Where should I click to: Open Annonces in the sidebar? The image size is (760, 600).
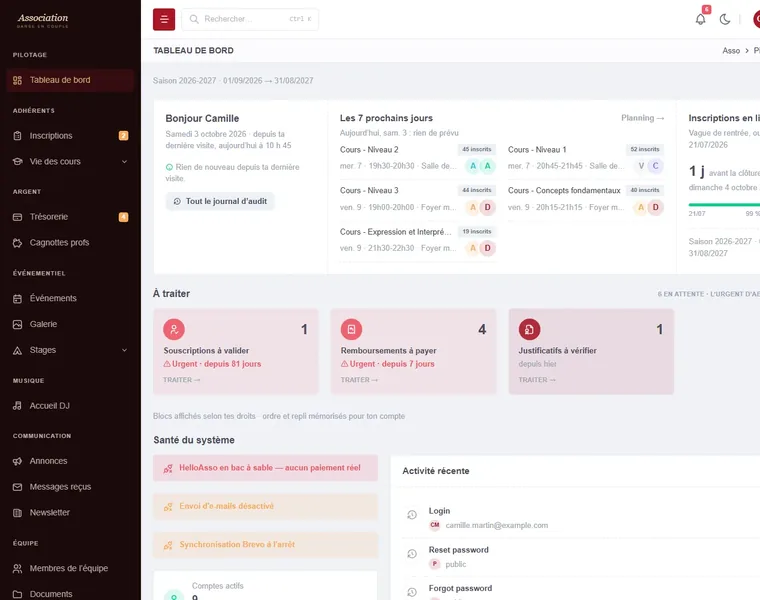[x=70, y=461]
